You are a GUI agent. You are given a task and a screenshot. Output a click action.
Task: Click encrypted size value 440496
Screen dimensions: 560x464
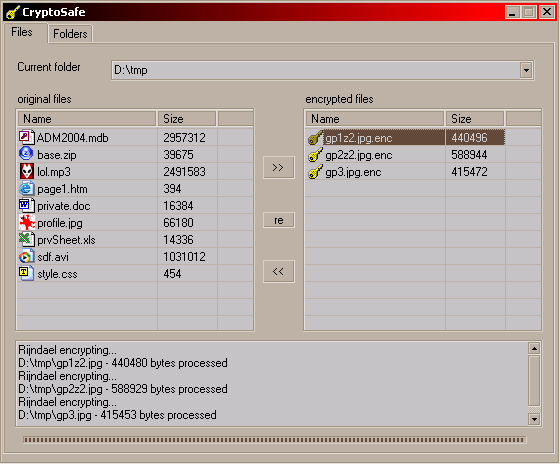click(469, 138)
